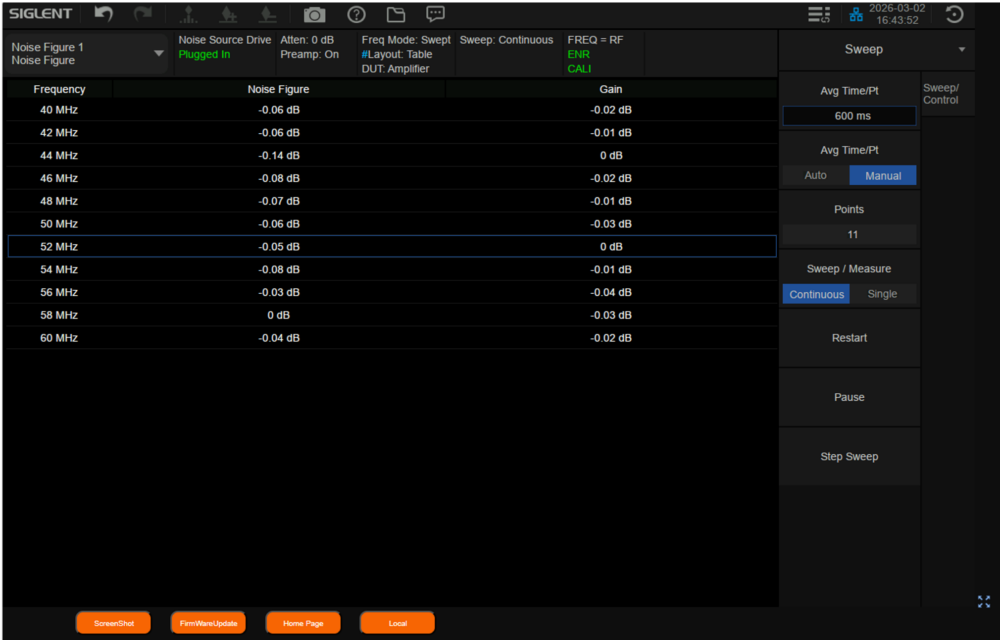The width and height of the screenshot is (1000, 640).
Task: Click the network LAN status icon
Action: pos(856,14)
